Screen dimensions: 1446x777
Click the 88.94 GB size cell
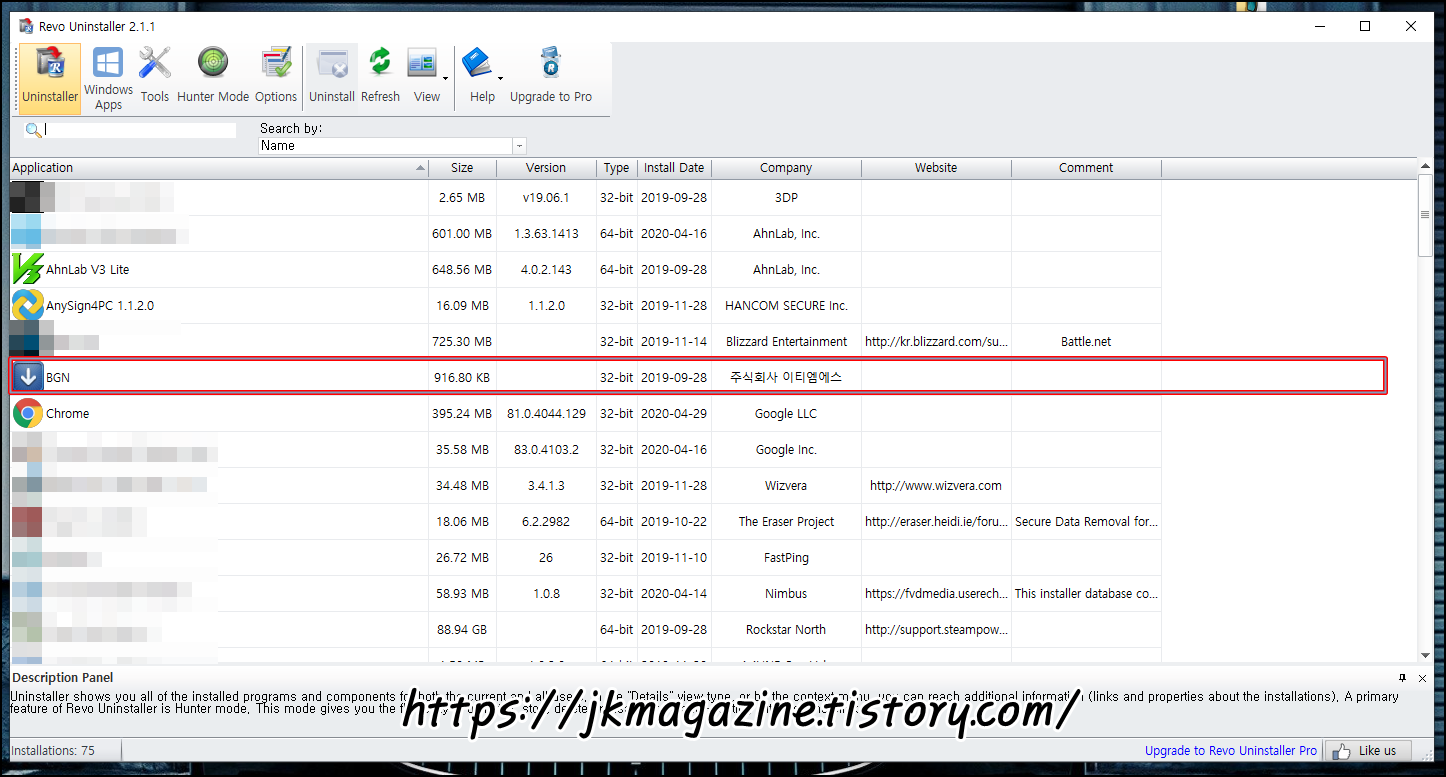462,629
